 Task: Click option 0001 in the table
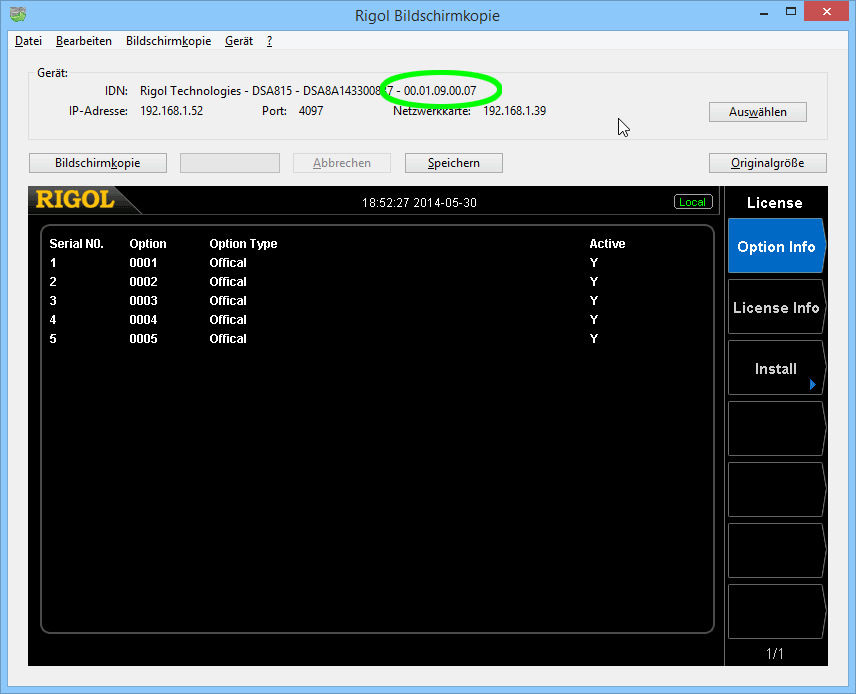tap(143, 263)
